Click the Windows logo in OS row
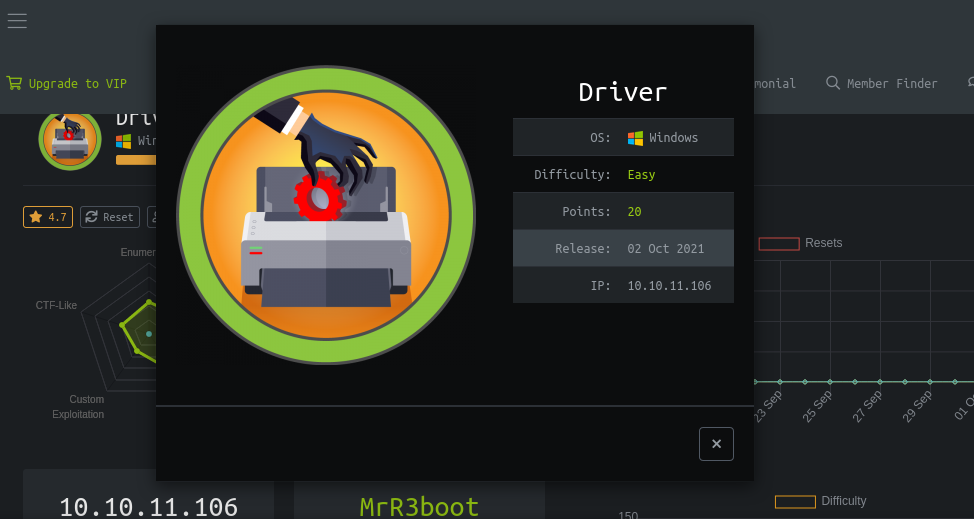The width and height of the screenshot is (974, 519). 635,138
